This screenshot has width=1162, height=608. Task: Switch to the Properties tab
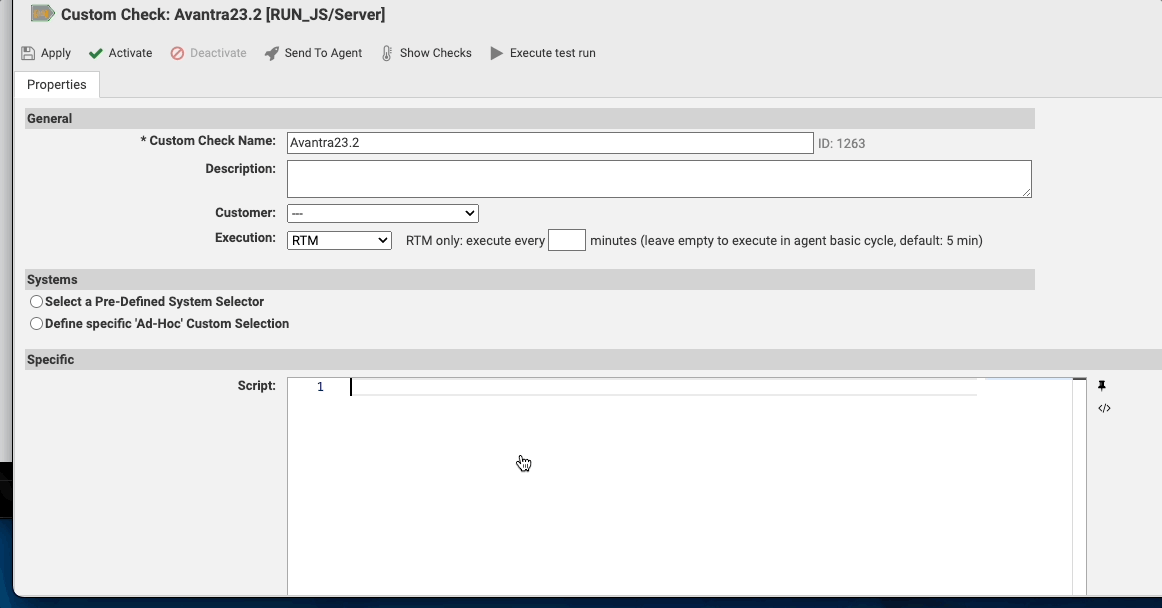[57, 84]
